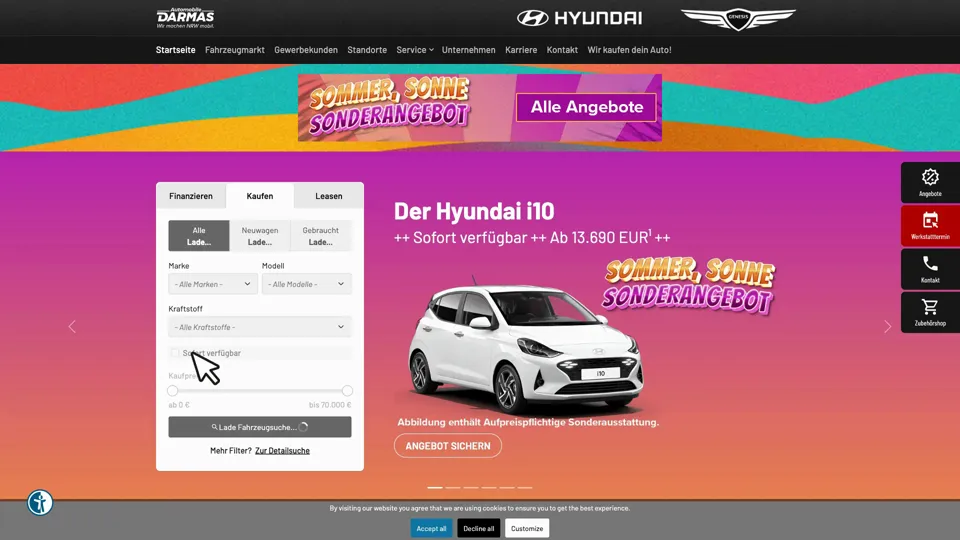This screenshot has height=540, width=960.
Task: Open the Zur Detailsuche link
Action: (282, 451)
